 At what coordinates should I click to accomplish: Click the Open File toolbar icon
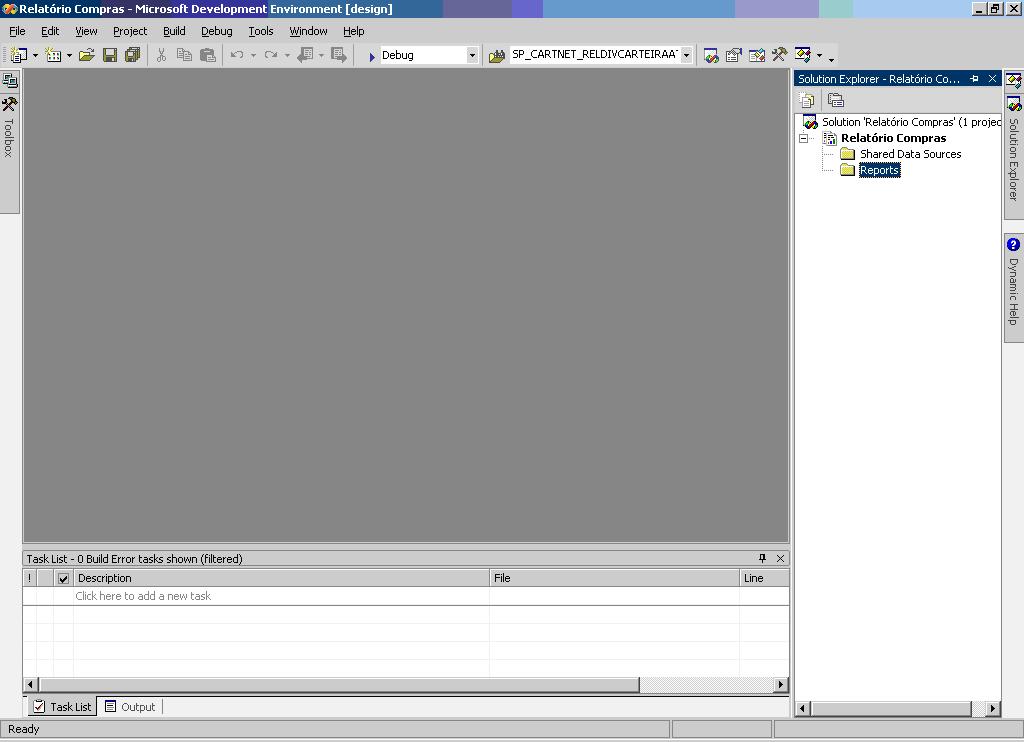pyautogui.click(x=87, y=55)
